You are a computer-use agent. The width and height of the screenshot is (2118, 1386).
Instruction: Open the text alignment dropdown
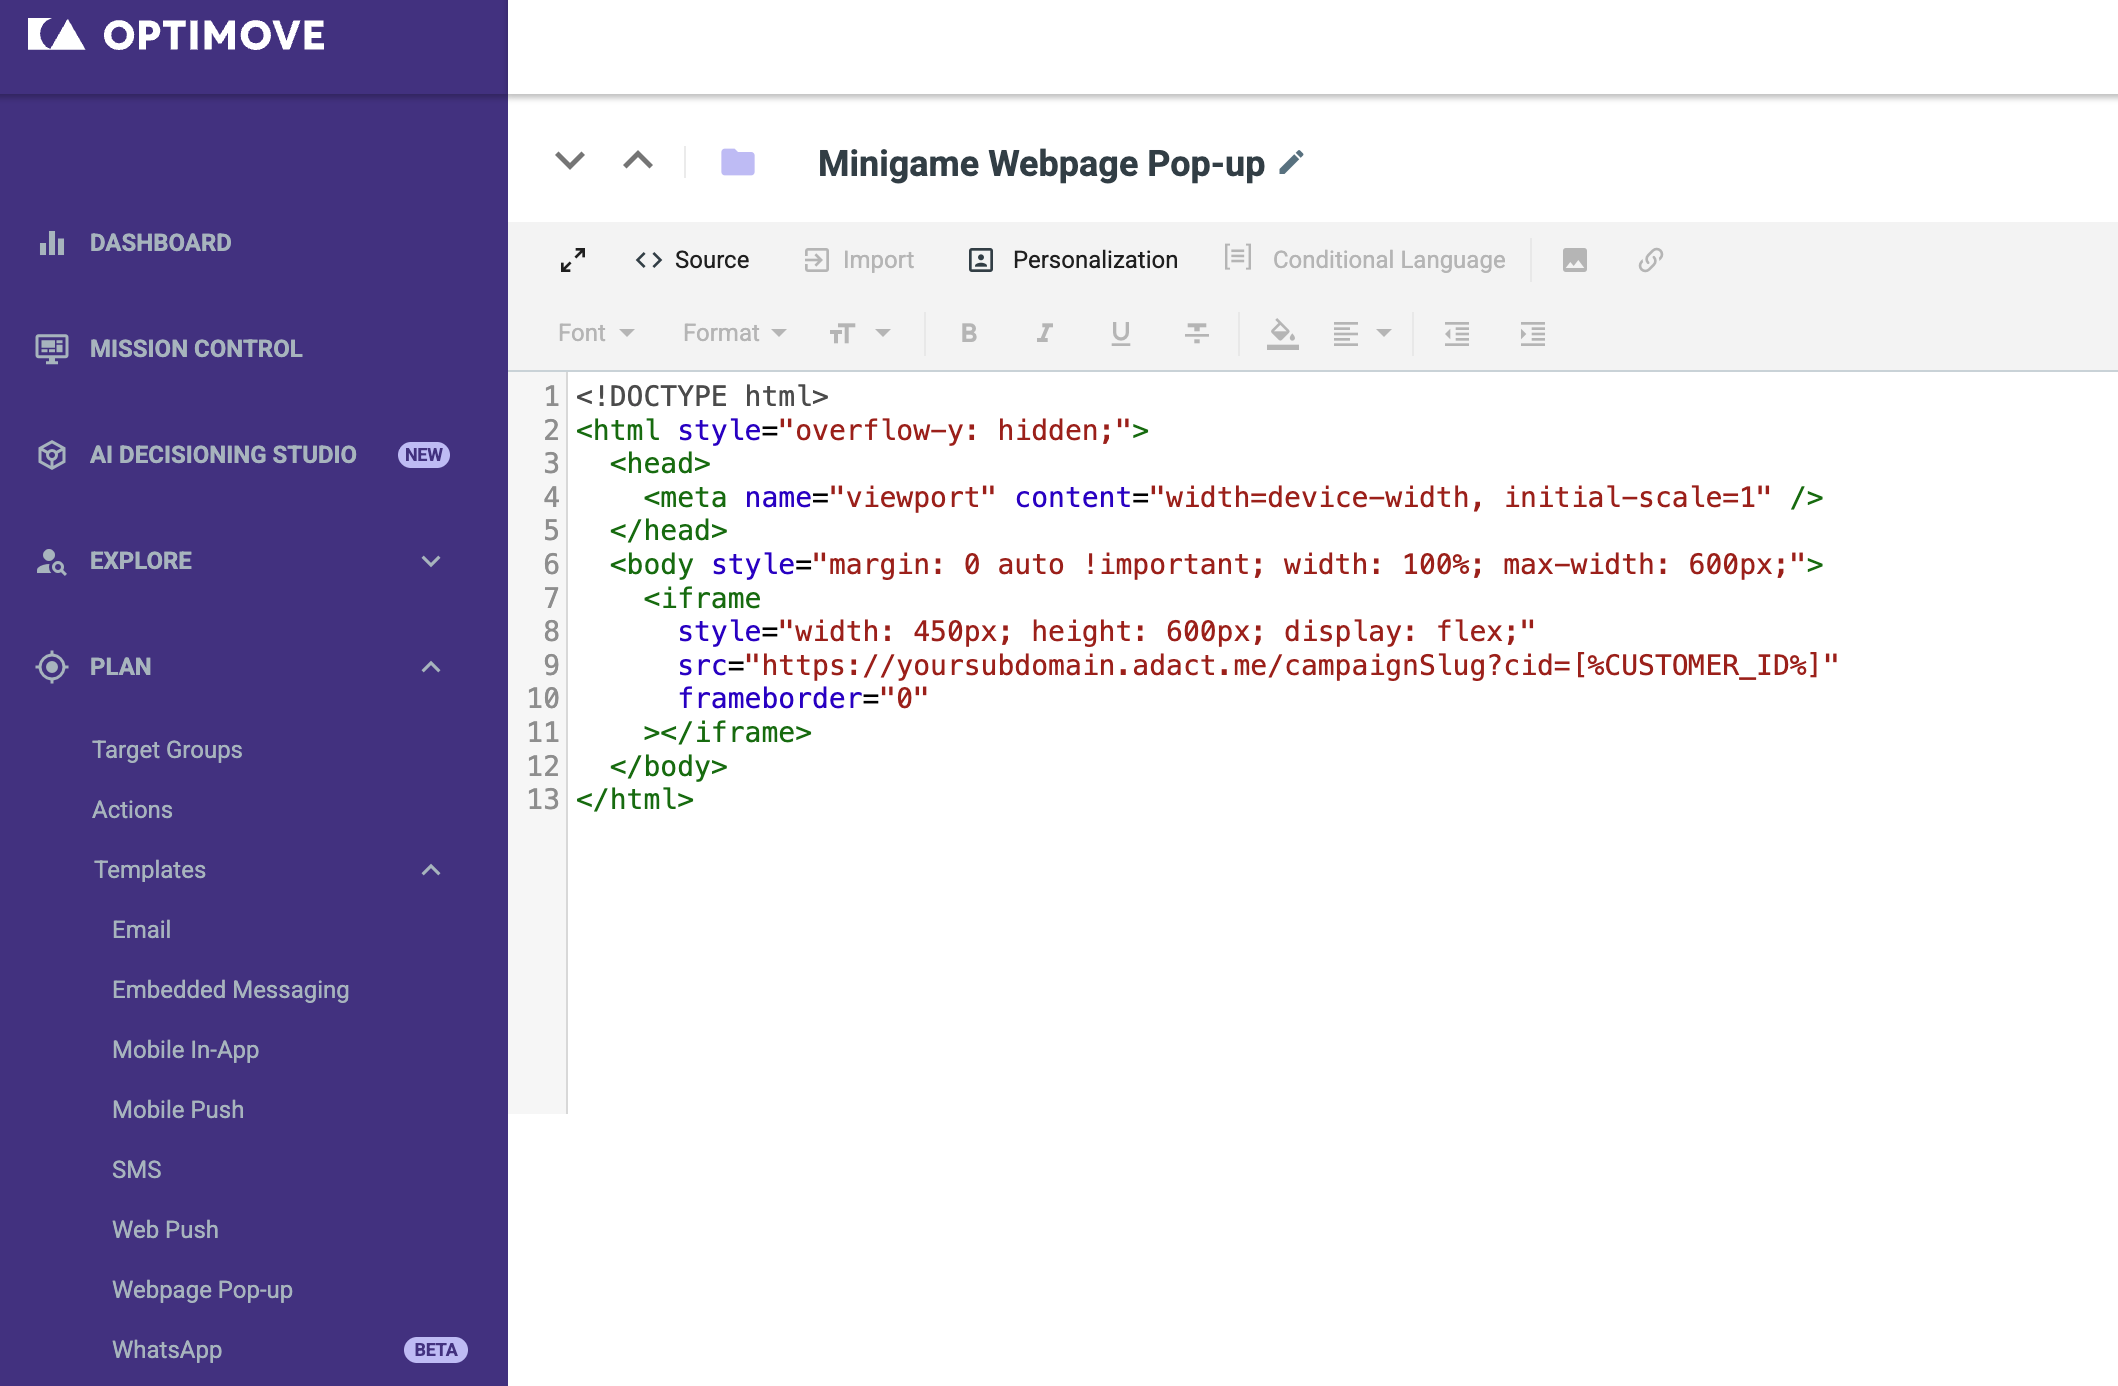(1362, 333)
